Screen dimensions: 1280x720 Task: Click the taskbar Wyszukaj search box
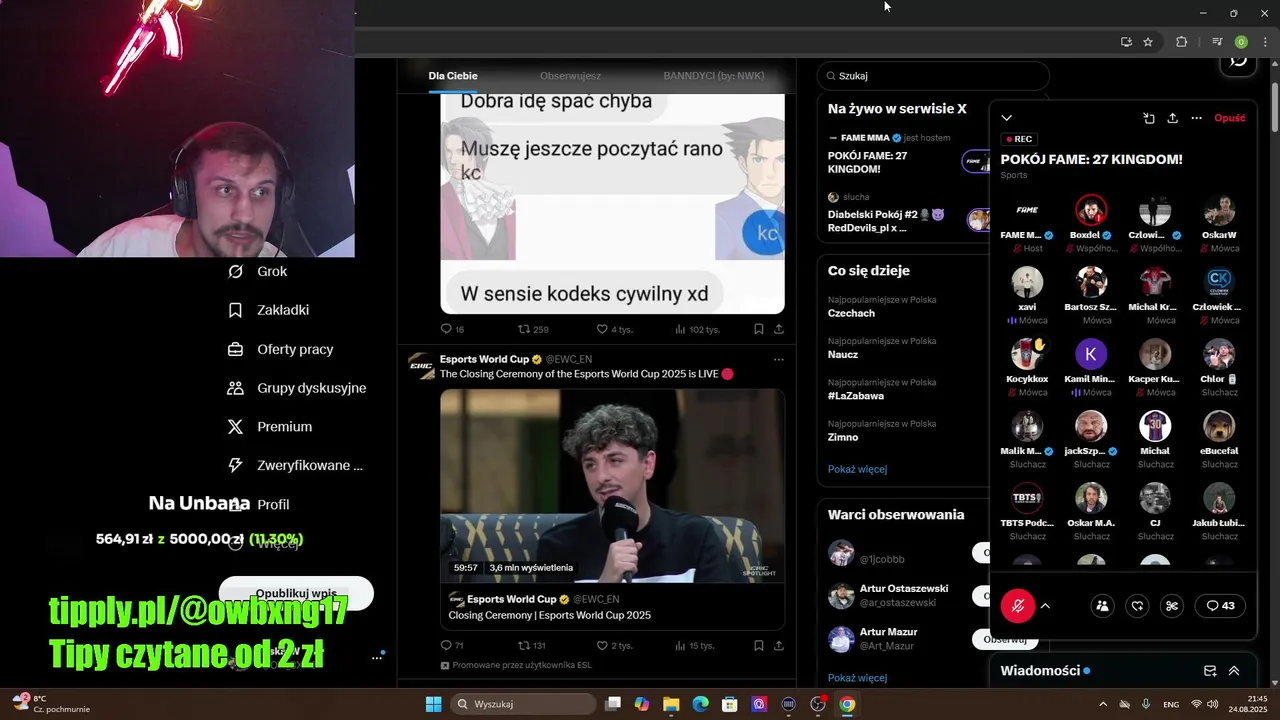point(524,704)
